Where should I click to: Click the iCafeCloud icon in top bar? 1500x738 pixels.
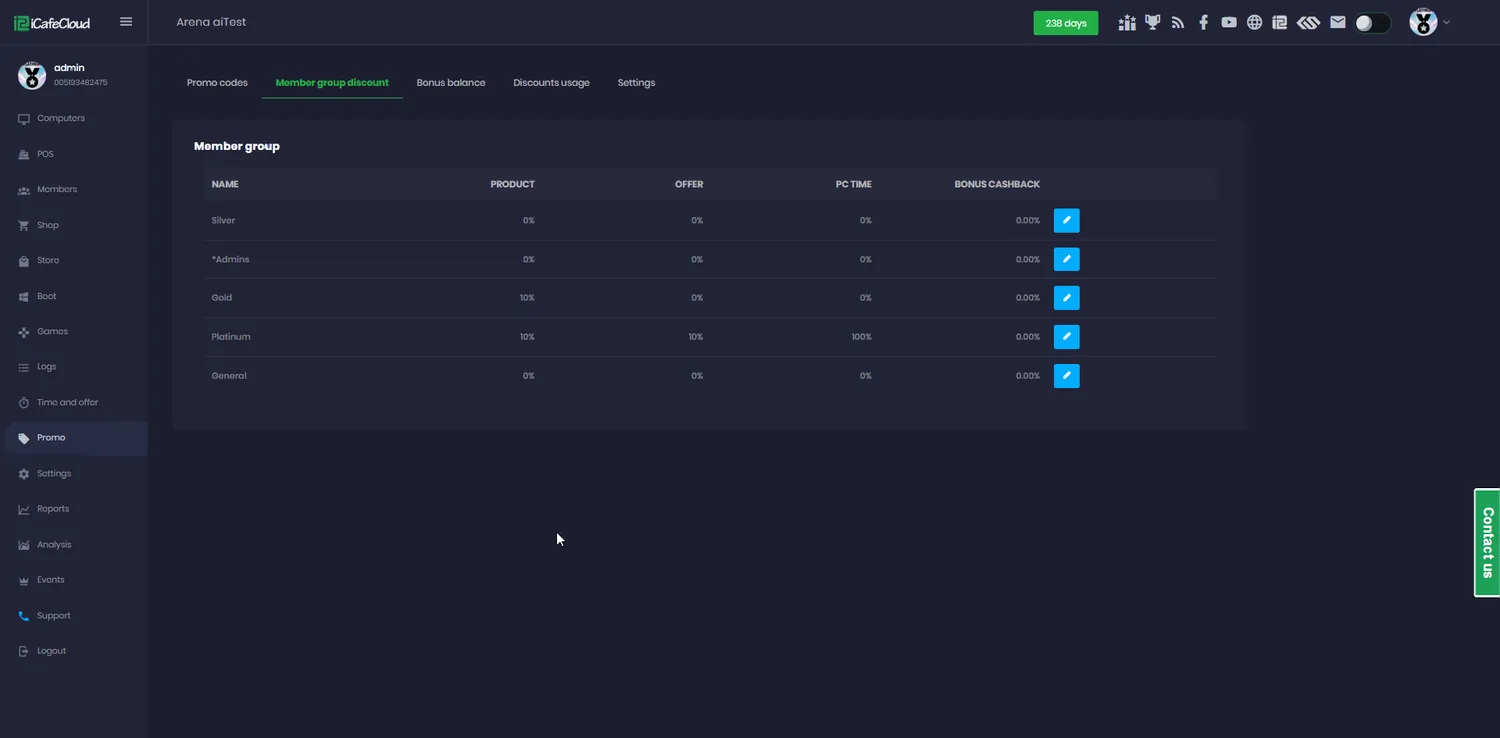(1279, 22)
